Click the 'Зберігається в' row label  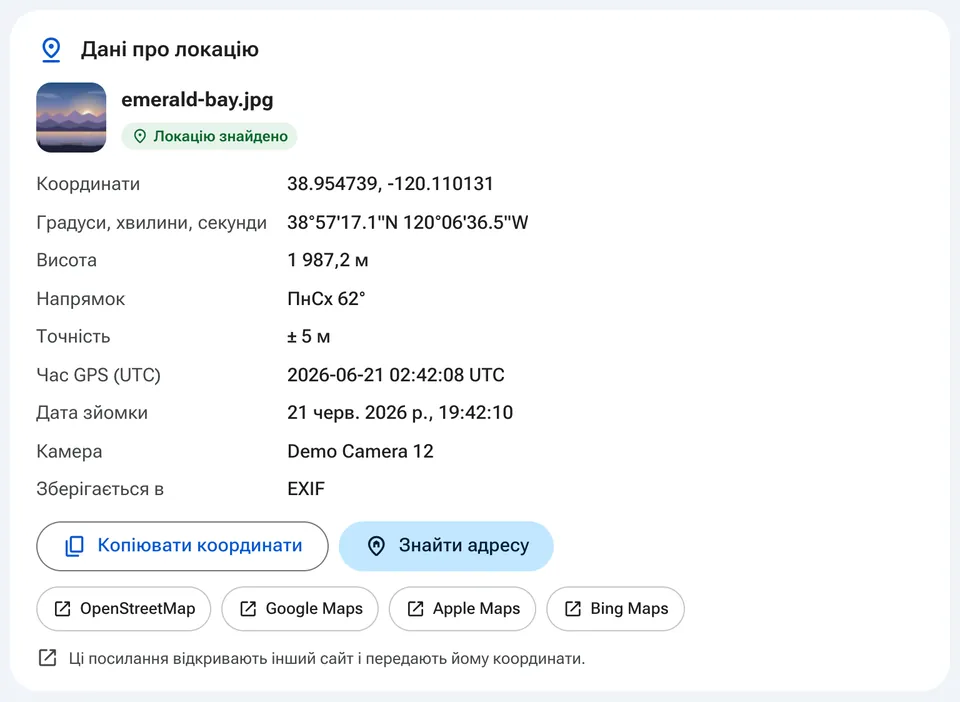pos(100,489)
